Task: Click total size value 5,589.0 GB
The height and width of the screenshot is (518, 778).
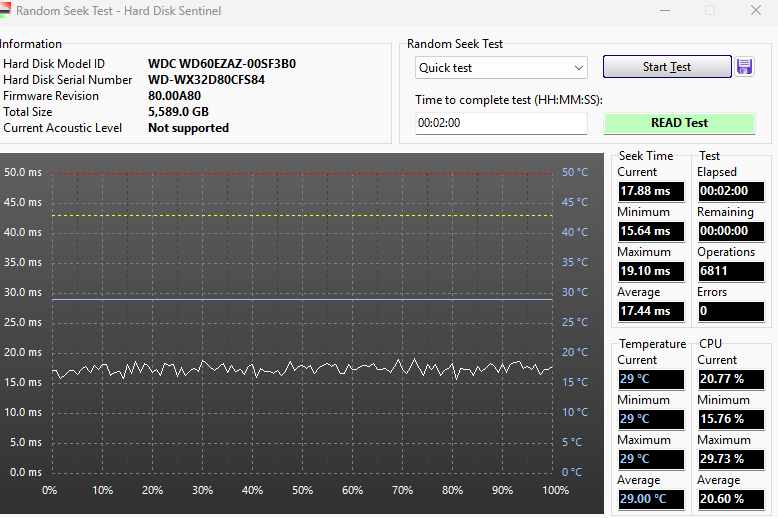Action: (x=178, y=112)
